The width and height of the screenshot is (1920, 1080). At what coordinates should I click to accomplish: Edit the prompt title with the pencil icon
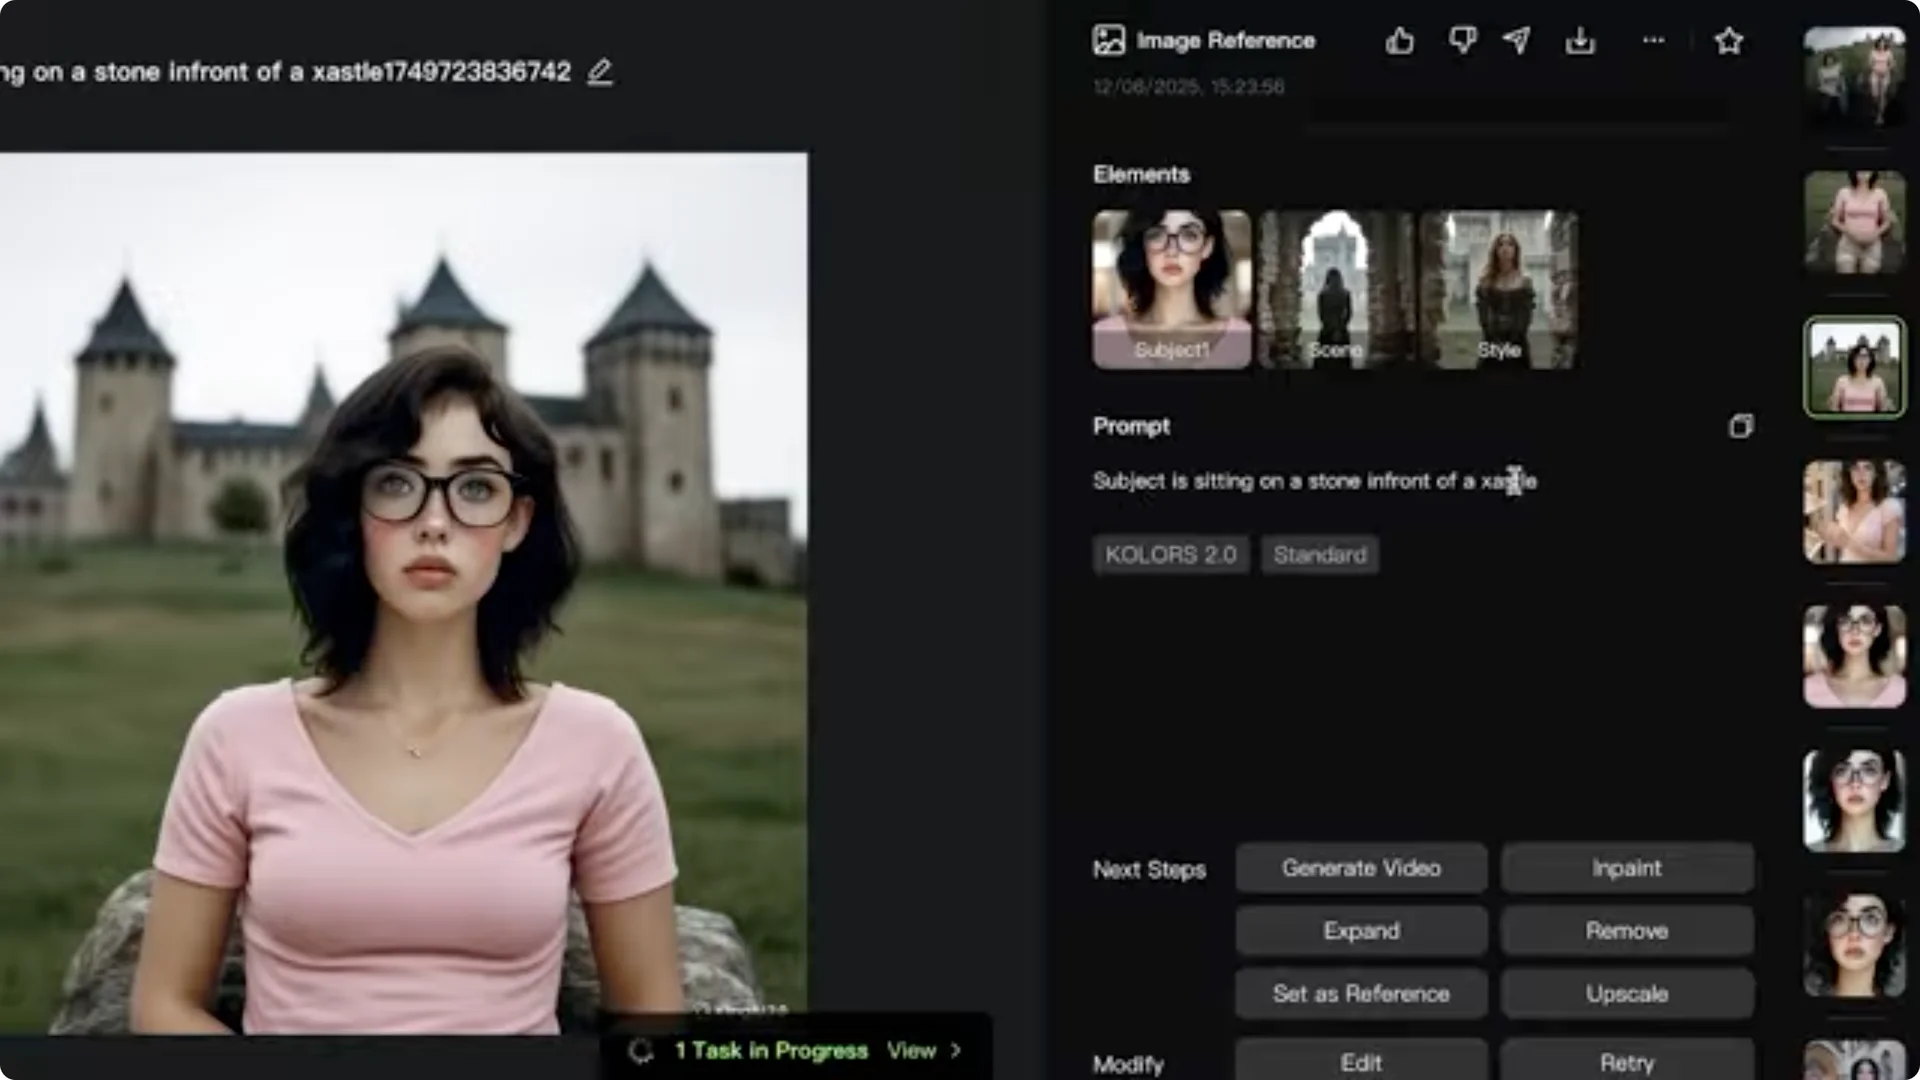point(600,72)
